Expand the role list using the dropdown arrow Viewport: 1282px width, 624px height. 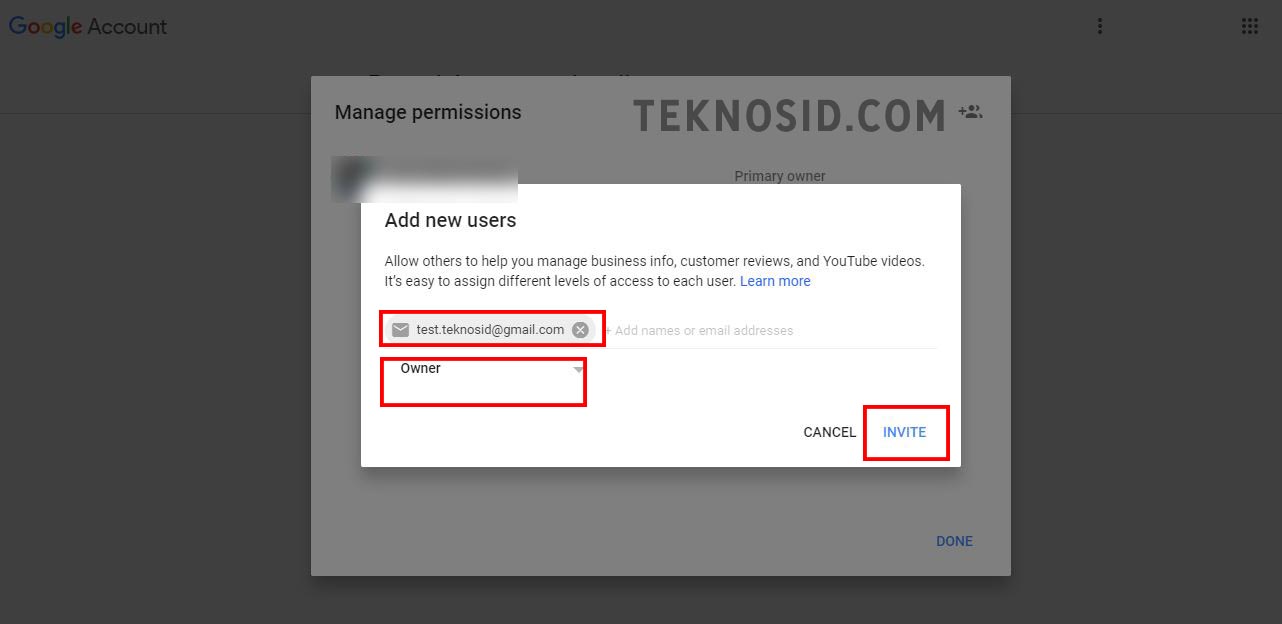pyautogui.click(x=578, y=370)
